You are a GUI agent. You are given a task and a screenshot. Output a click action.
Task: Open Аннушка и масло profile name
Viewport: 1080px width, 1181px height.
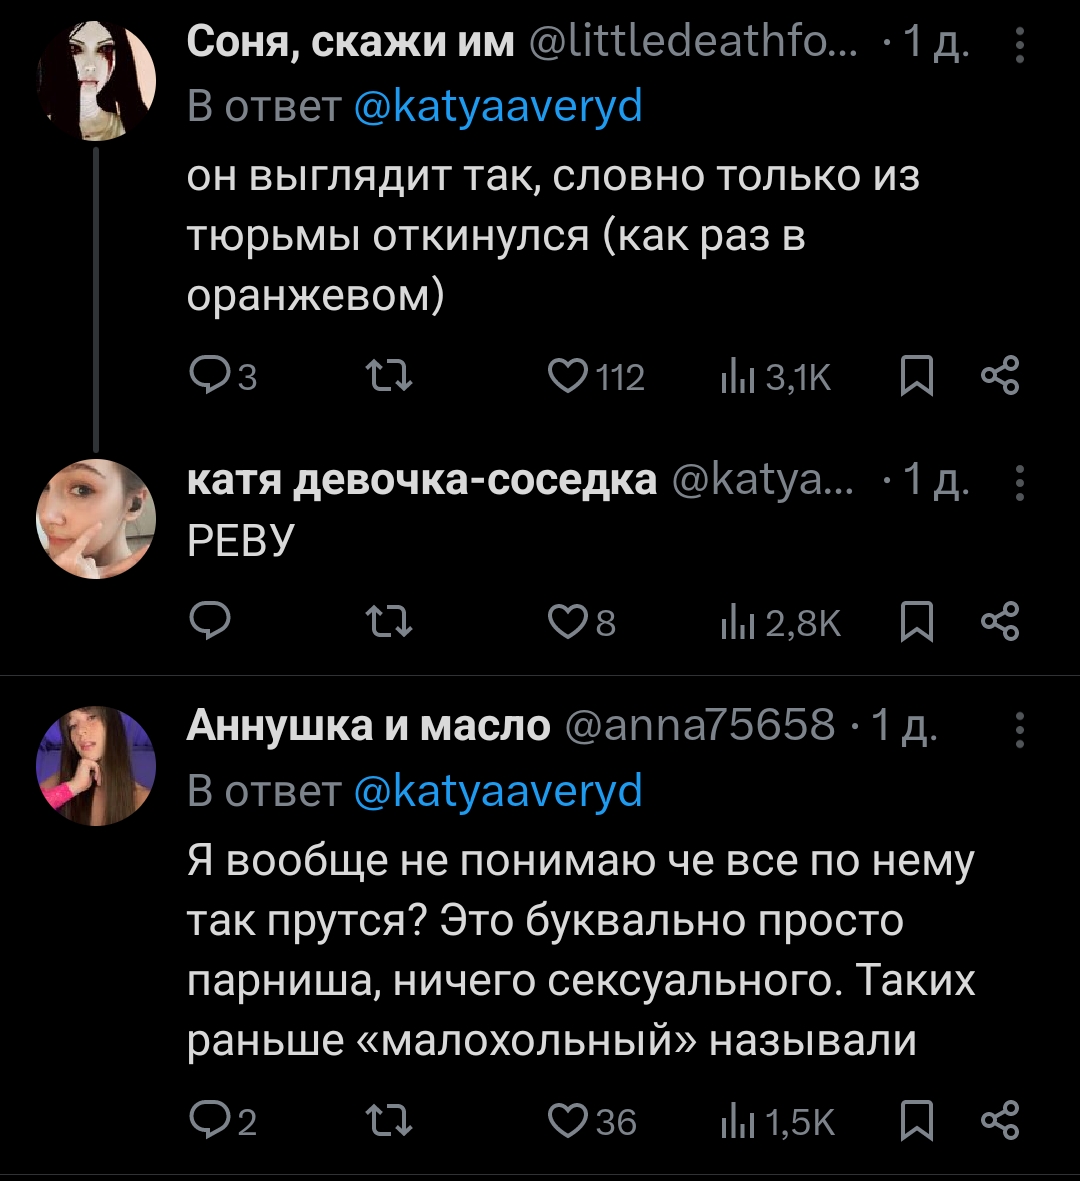point(369,726)
